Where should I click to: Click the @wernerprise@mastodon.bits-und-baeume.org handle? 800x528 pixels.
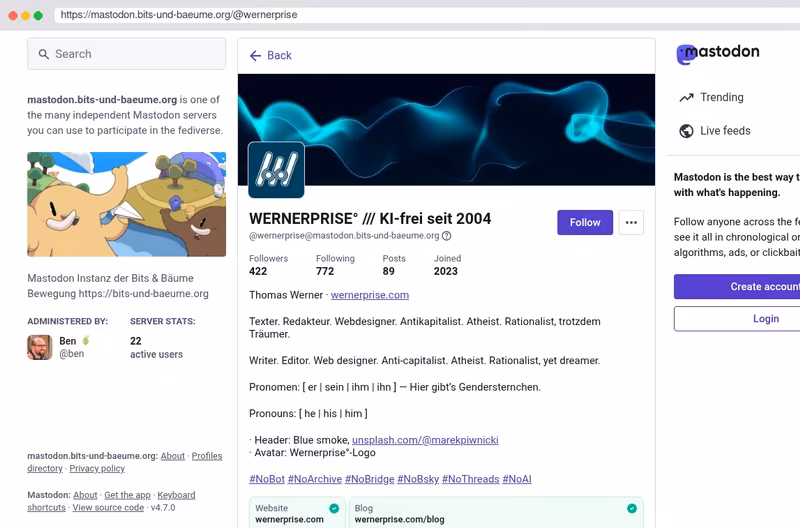[344, 236]
